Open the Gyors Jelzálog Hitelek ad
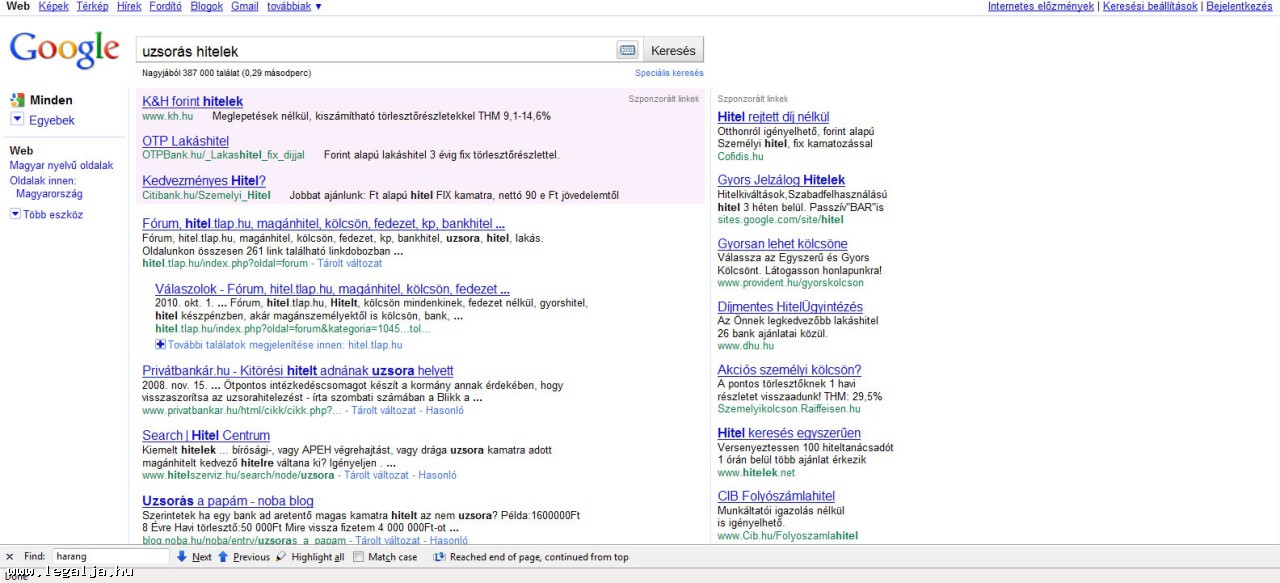This screenshot has height=583, width=1280. 781,181
